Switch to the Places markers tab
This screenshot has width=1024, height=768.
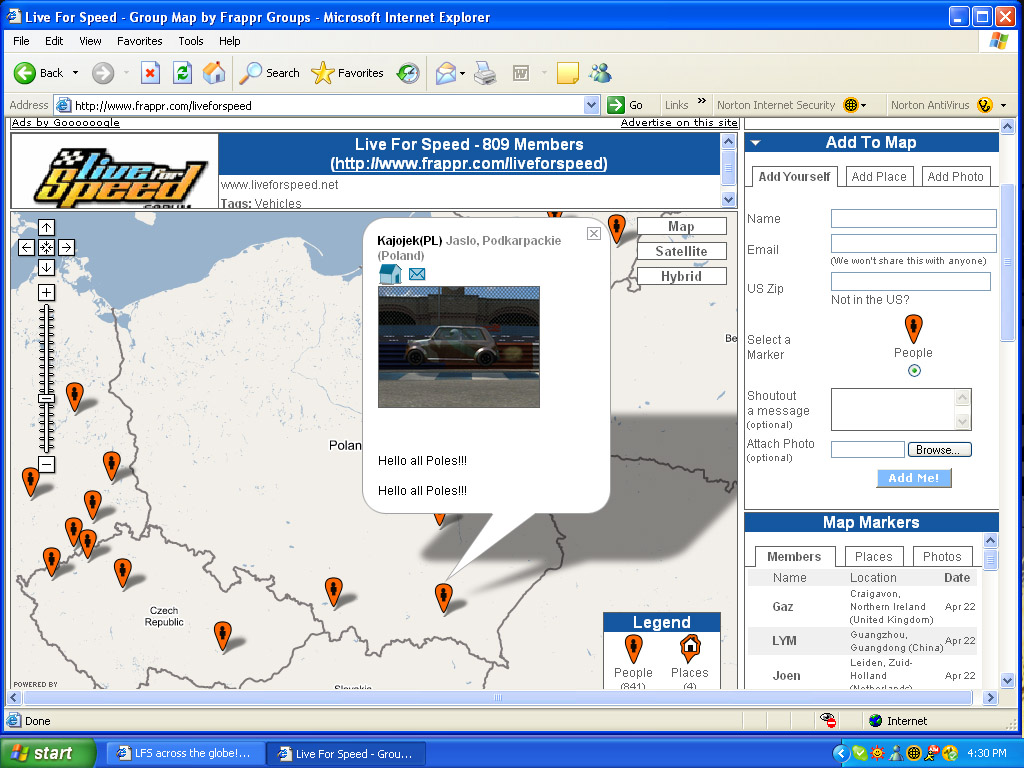pos(873,556)
